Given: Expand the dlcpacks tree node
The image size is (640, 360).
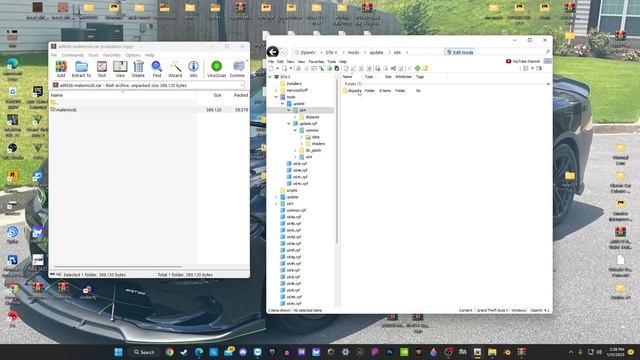Looking at the screenshot, I should [x=296, y=117].
